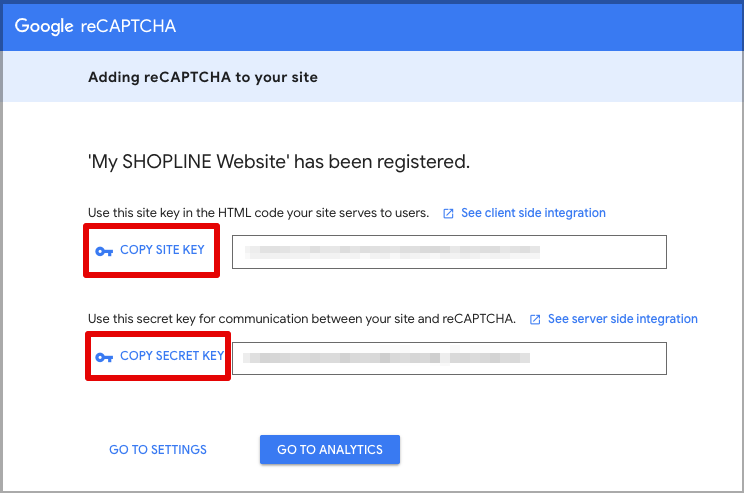Select the secret key text field
This screenshot has width=744, height=493.
point(449,358)
